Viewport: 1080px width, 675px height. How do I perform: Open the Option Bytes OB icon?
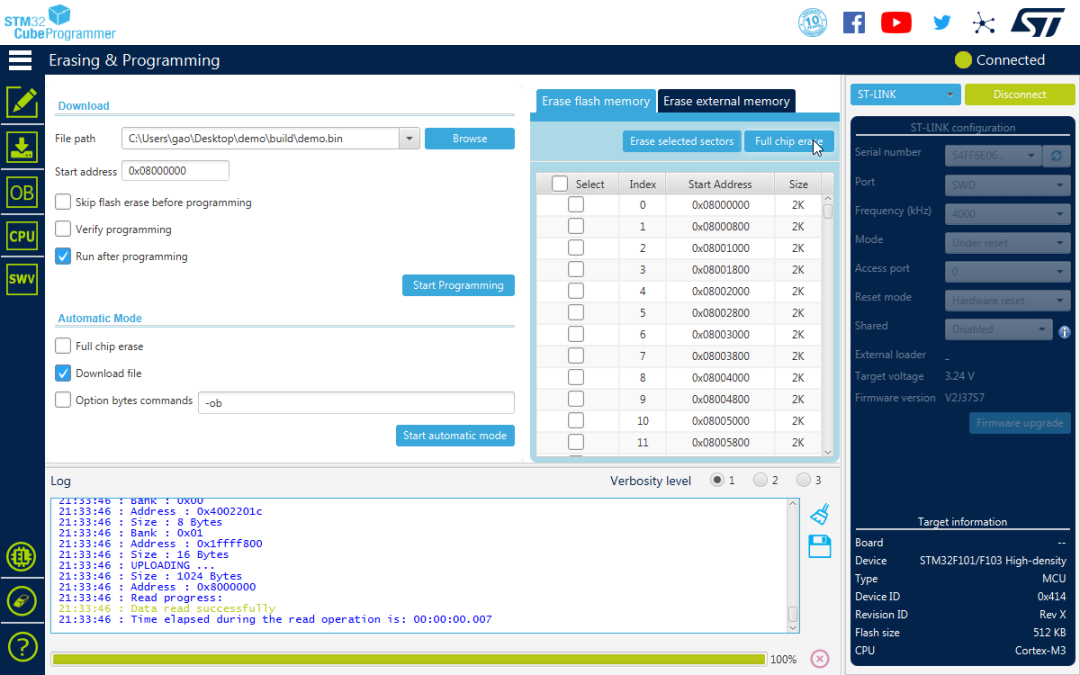22,192
